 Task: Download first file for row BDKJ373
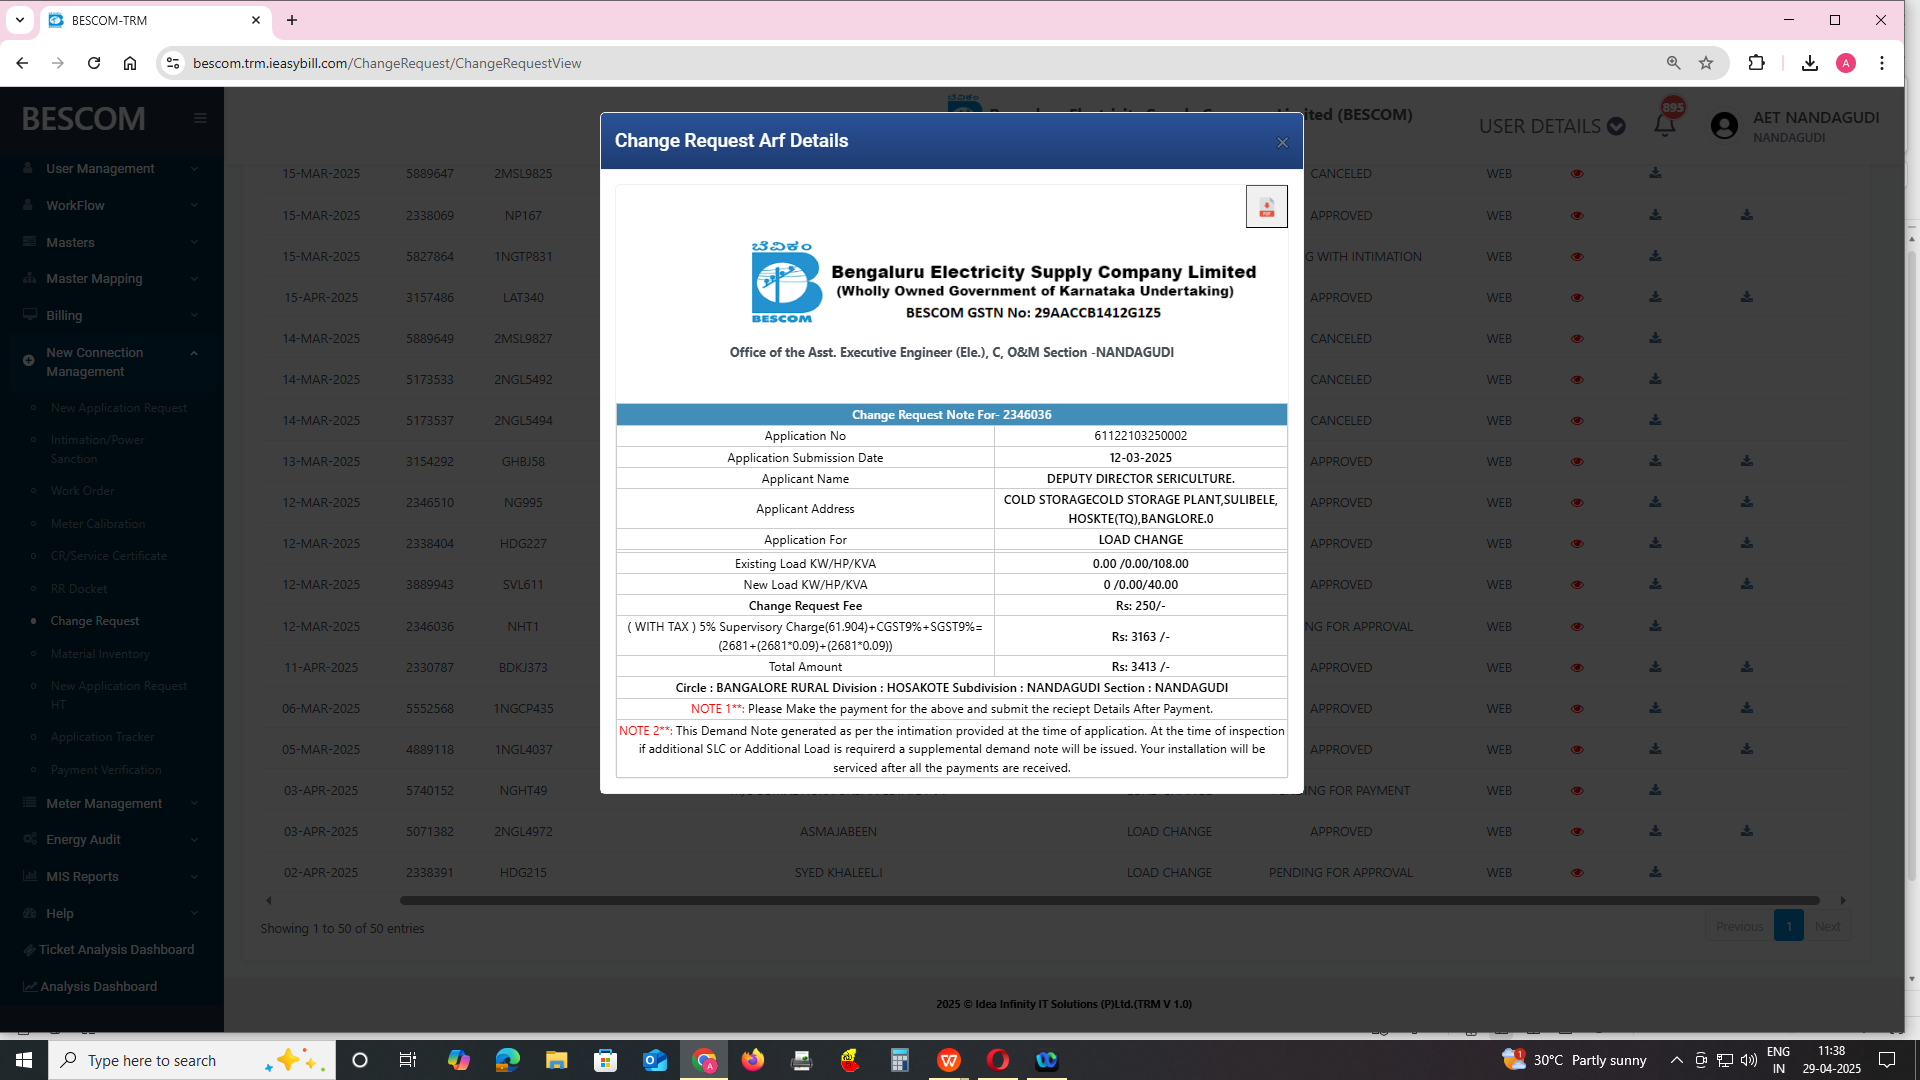(1655, 667)
